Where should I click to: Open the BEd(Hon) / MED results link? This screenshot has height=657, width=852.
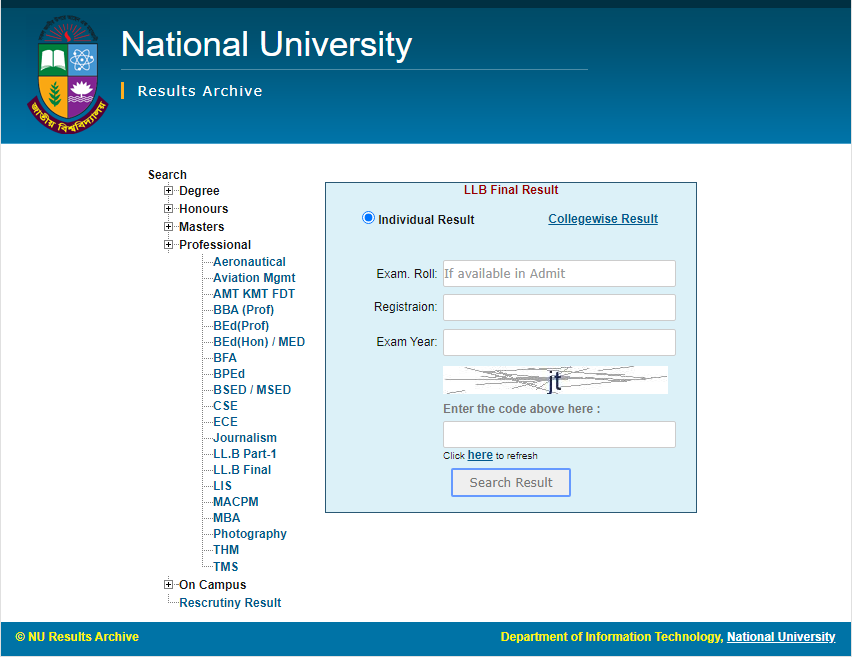tap(259, 342)
